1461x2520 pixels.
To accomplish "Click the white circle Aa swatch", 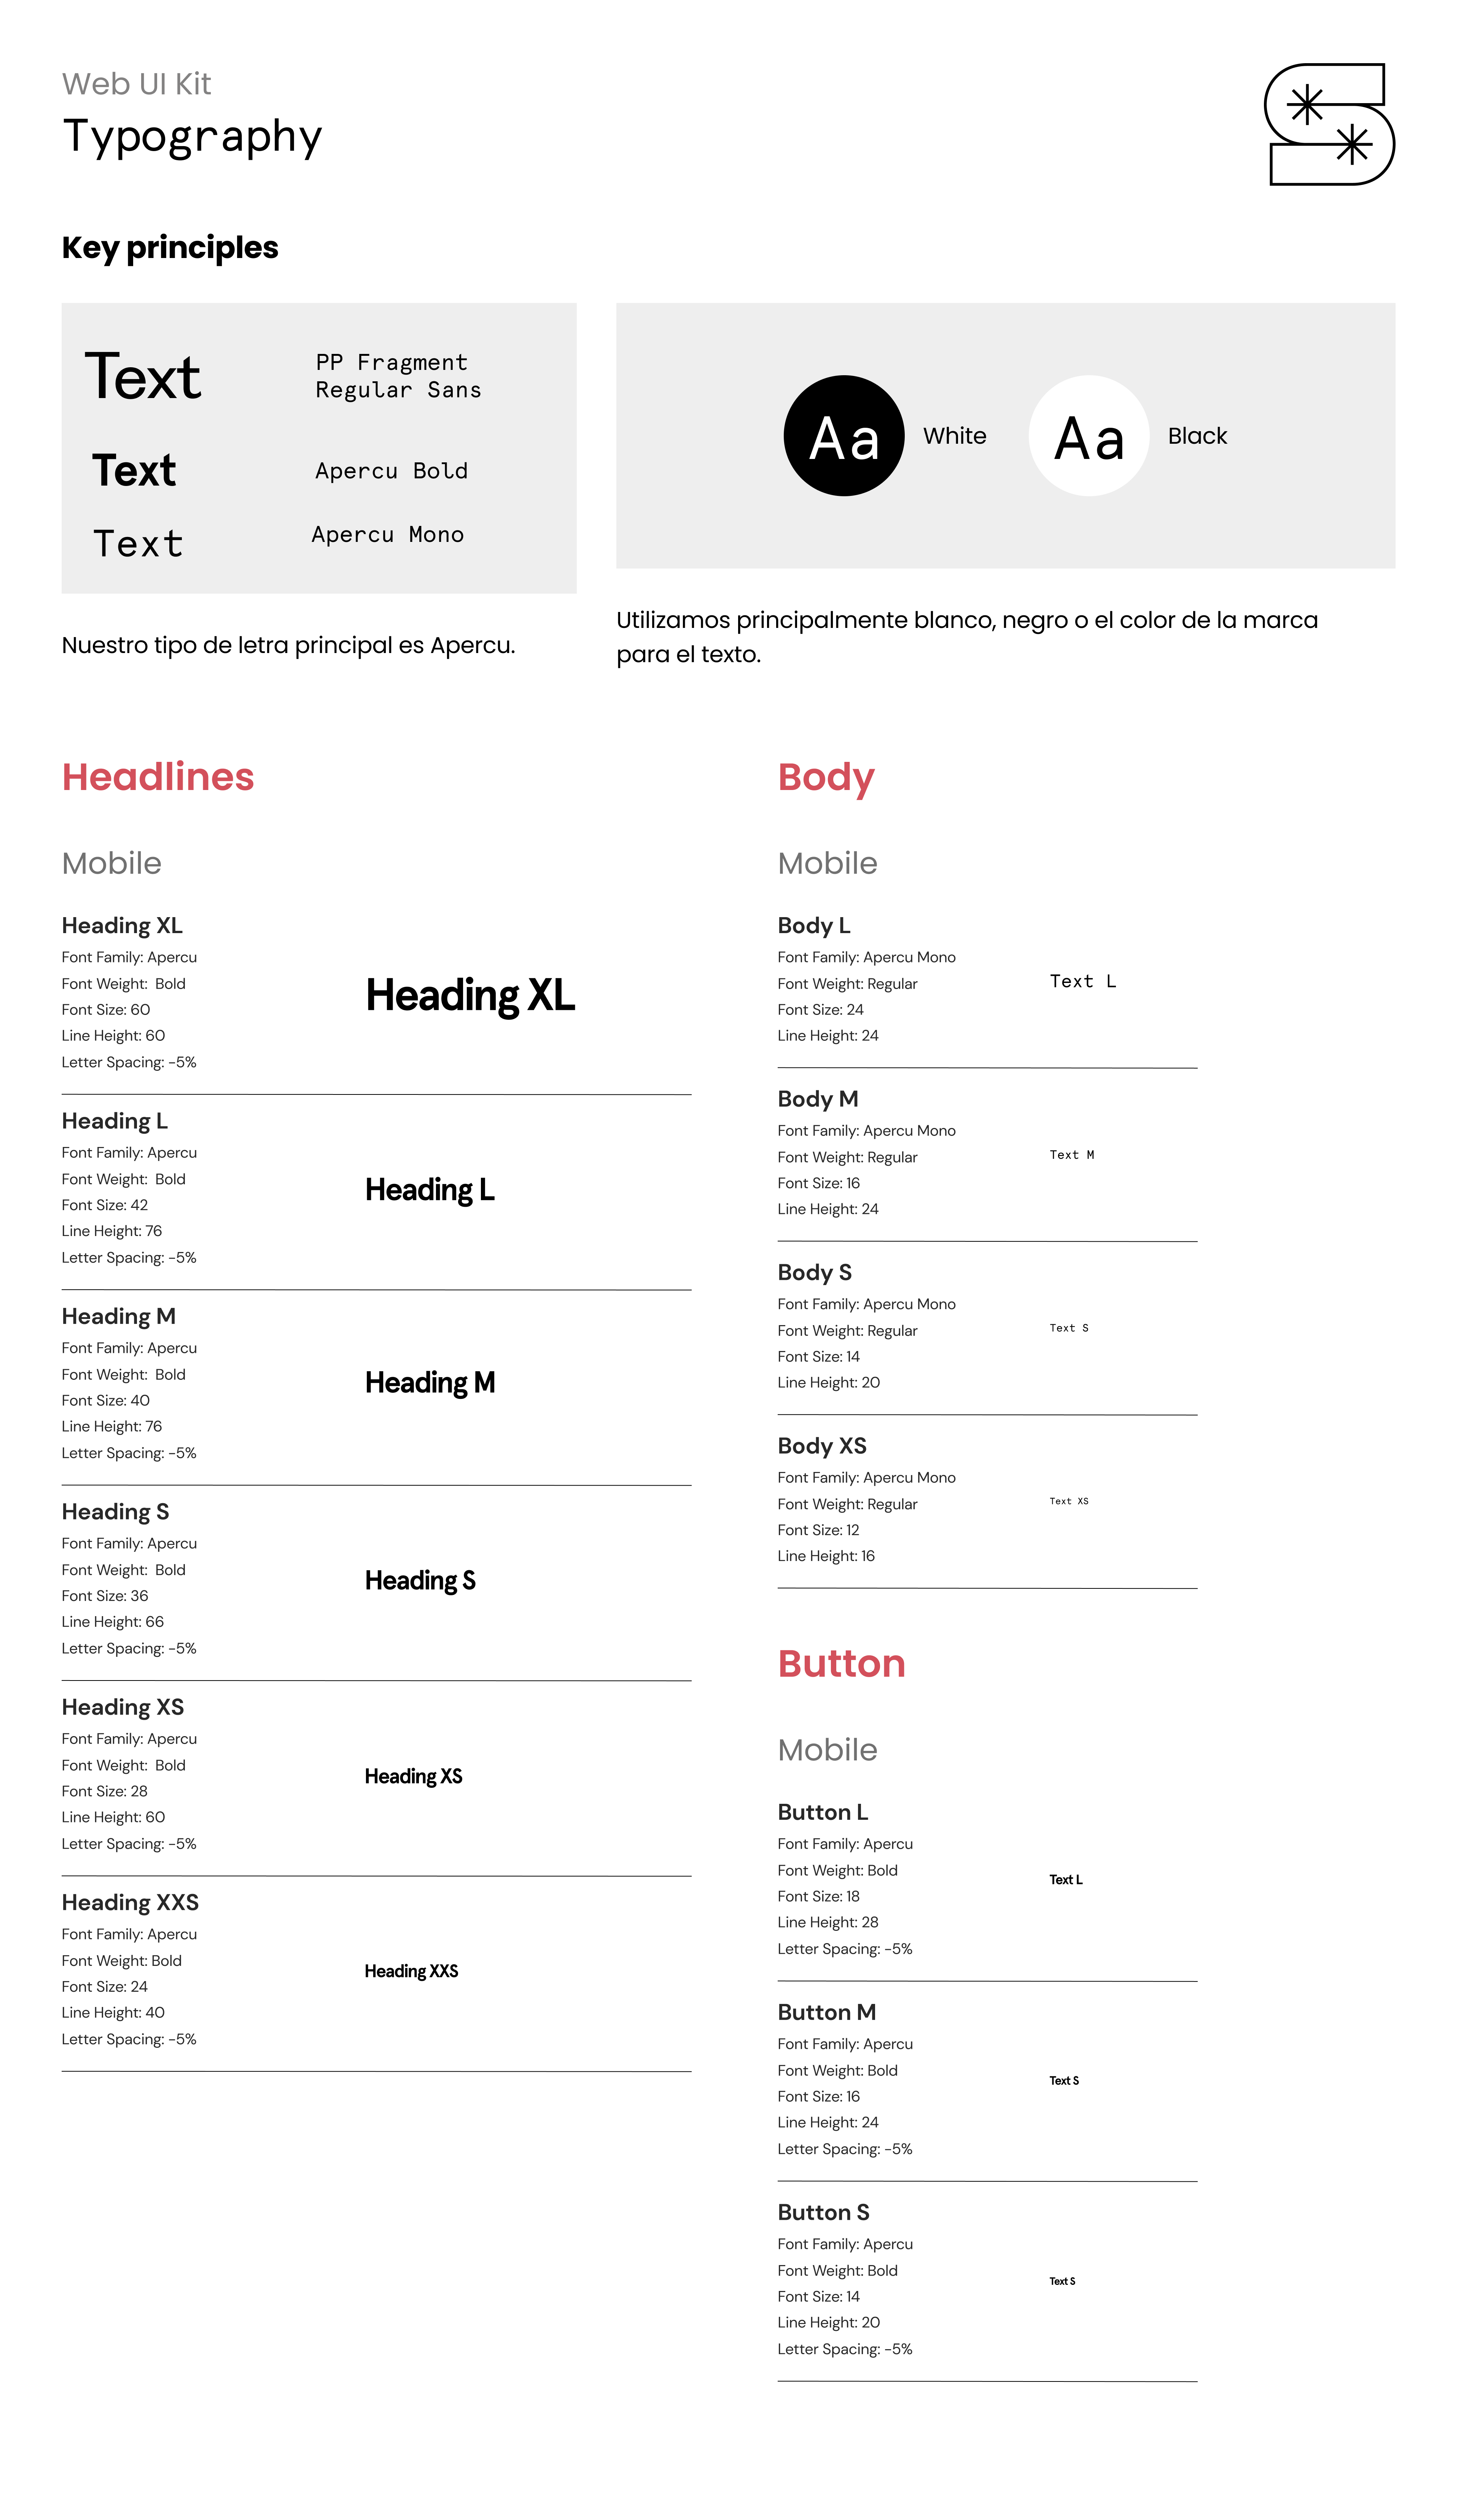I will [x=1088, y=436].
